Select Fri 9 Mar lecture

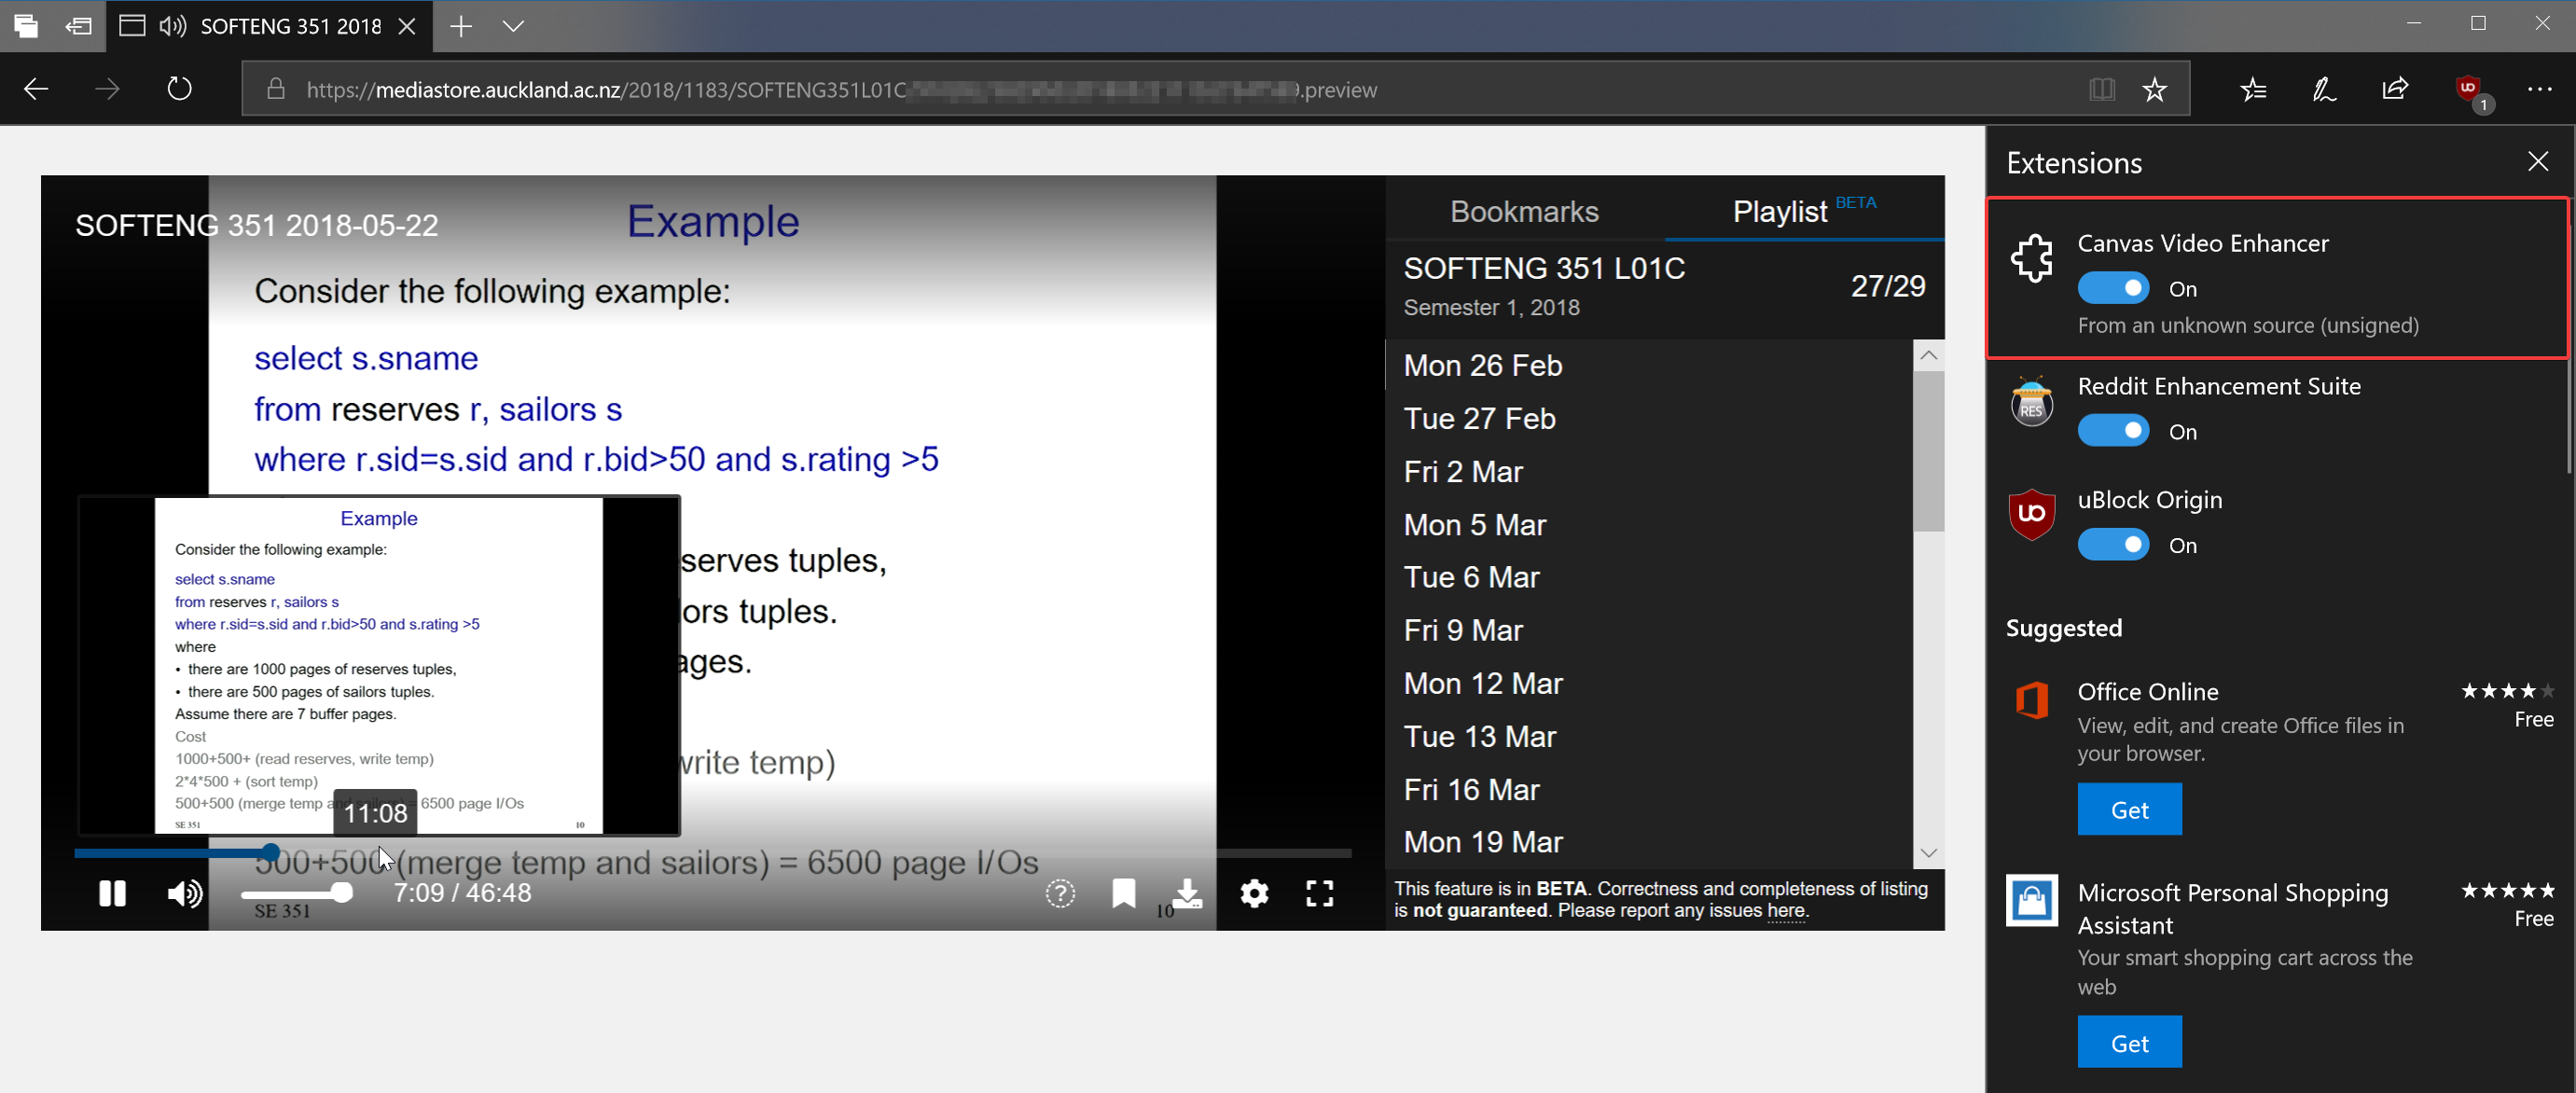pyautogui.click(x=1463, y=630)
